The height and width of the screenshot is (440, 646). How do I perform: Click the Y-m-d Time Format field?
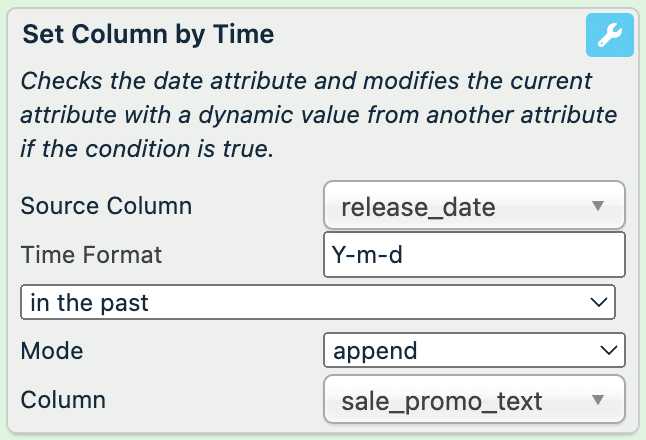click(x=474, y=255)
